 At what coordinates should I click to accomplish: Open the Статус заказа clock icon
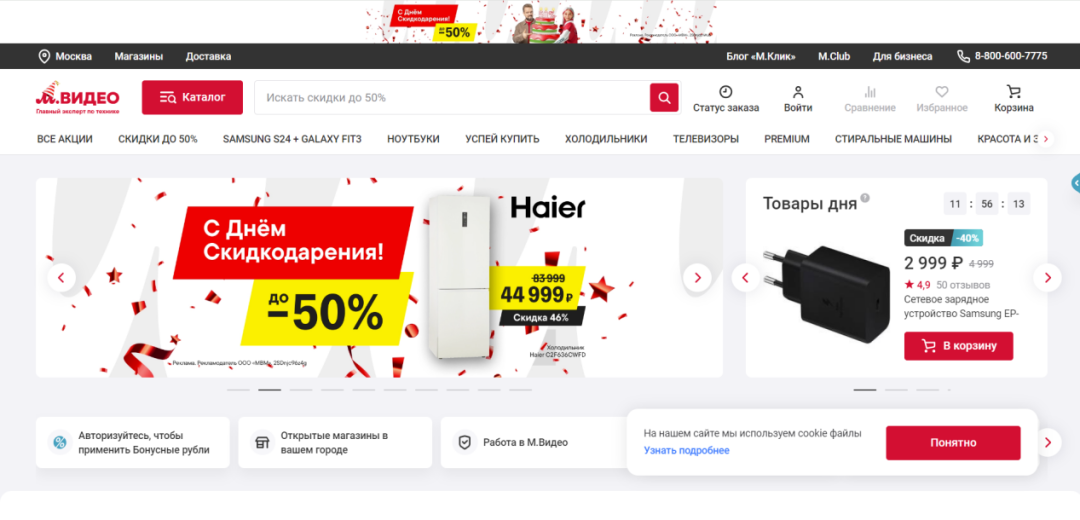725,92
